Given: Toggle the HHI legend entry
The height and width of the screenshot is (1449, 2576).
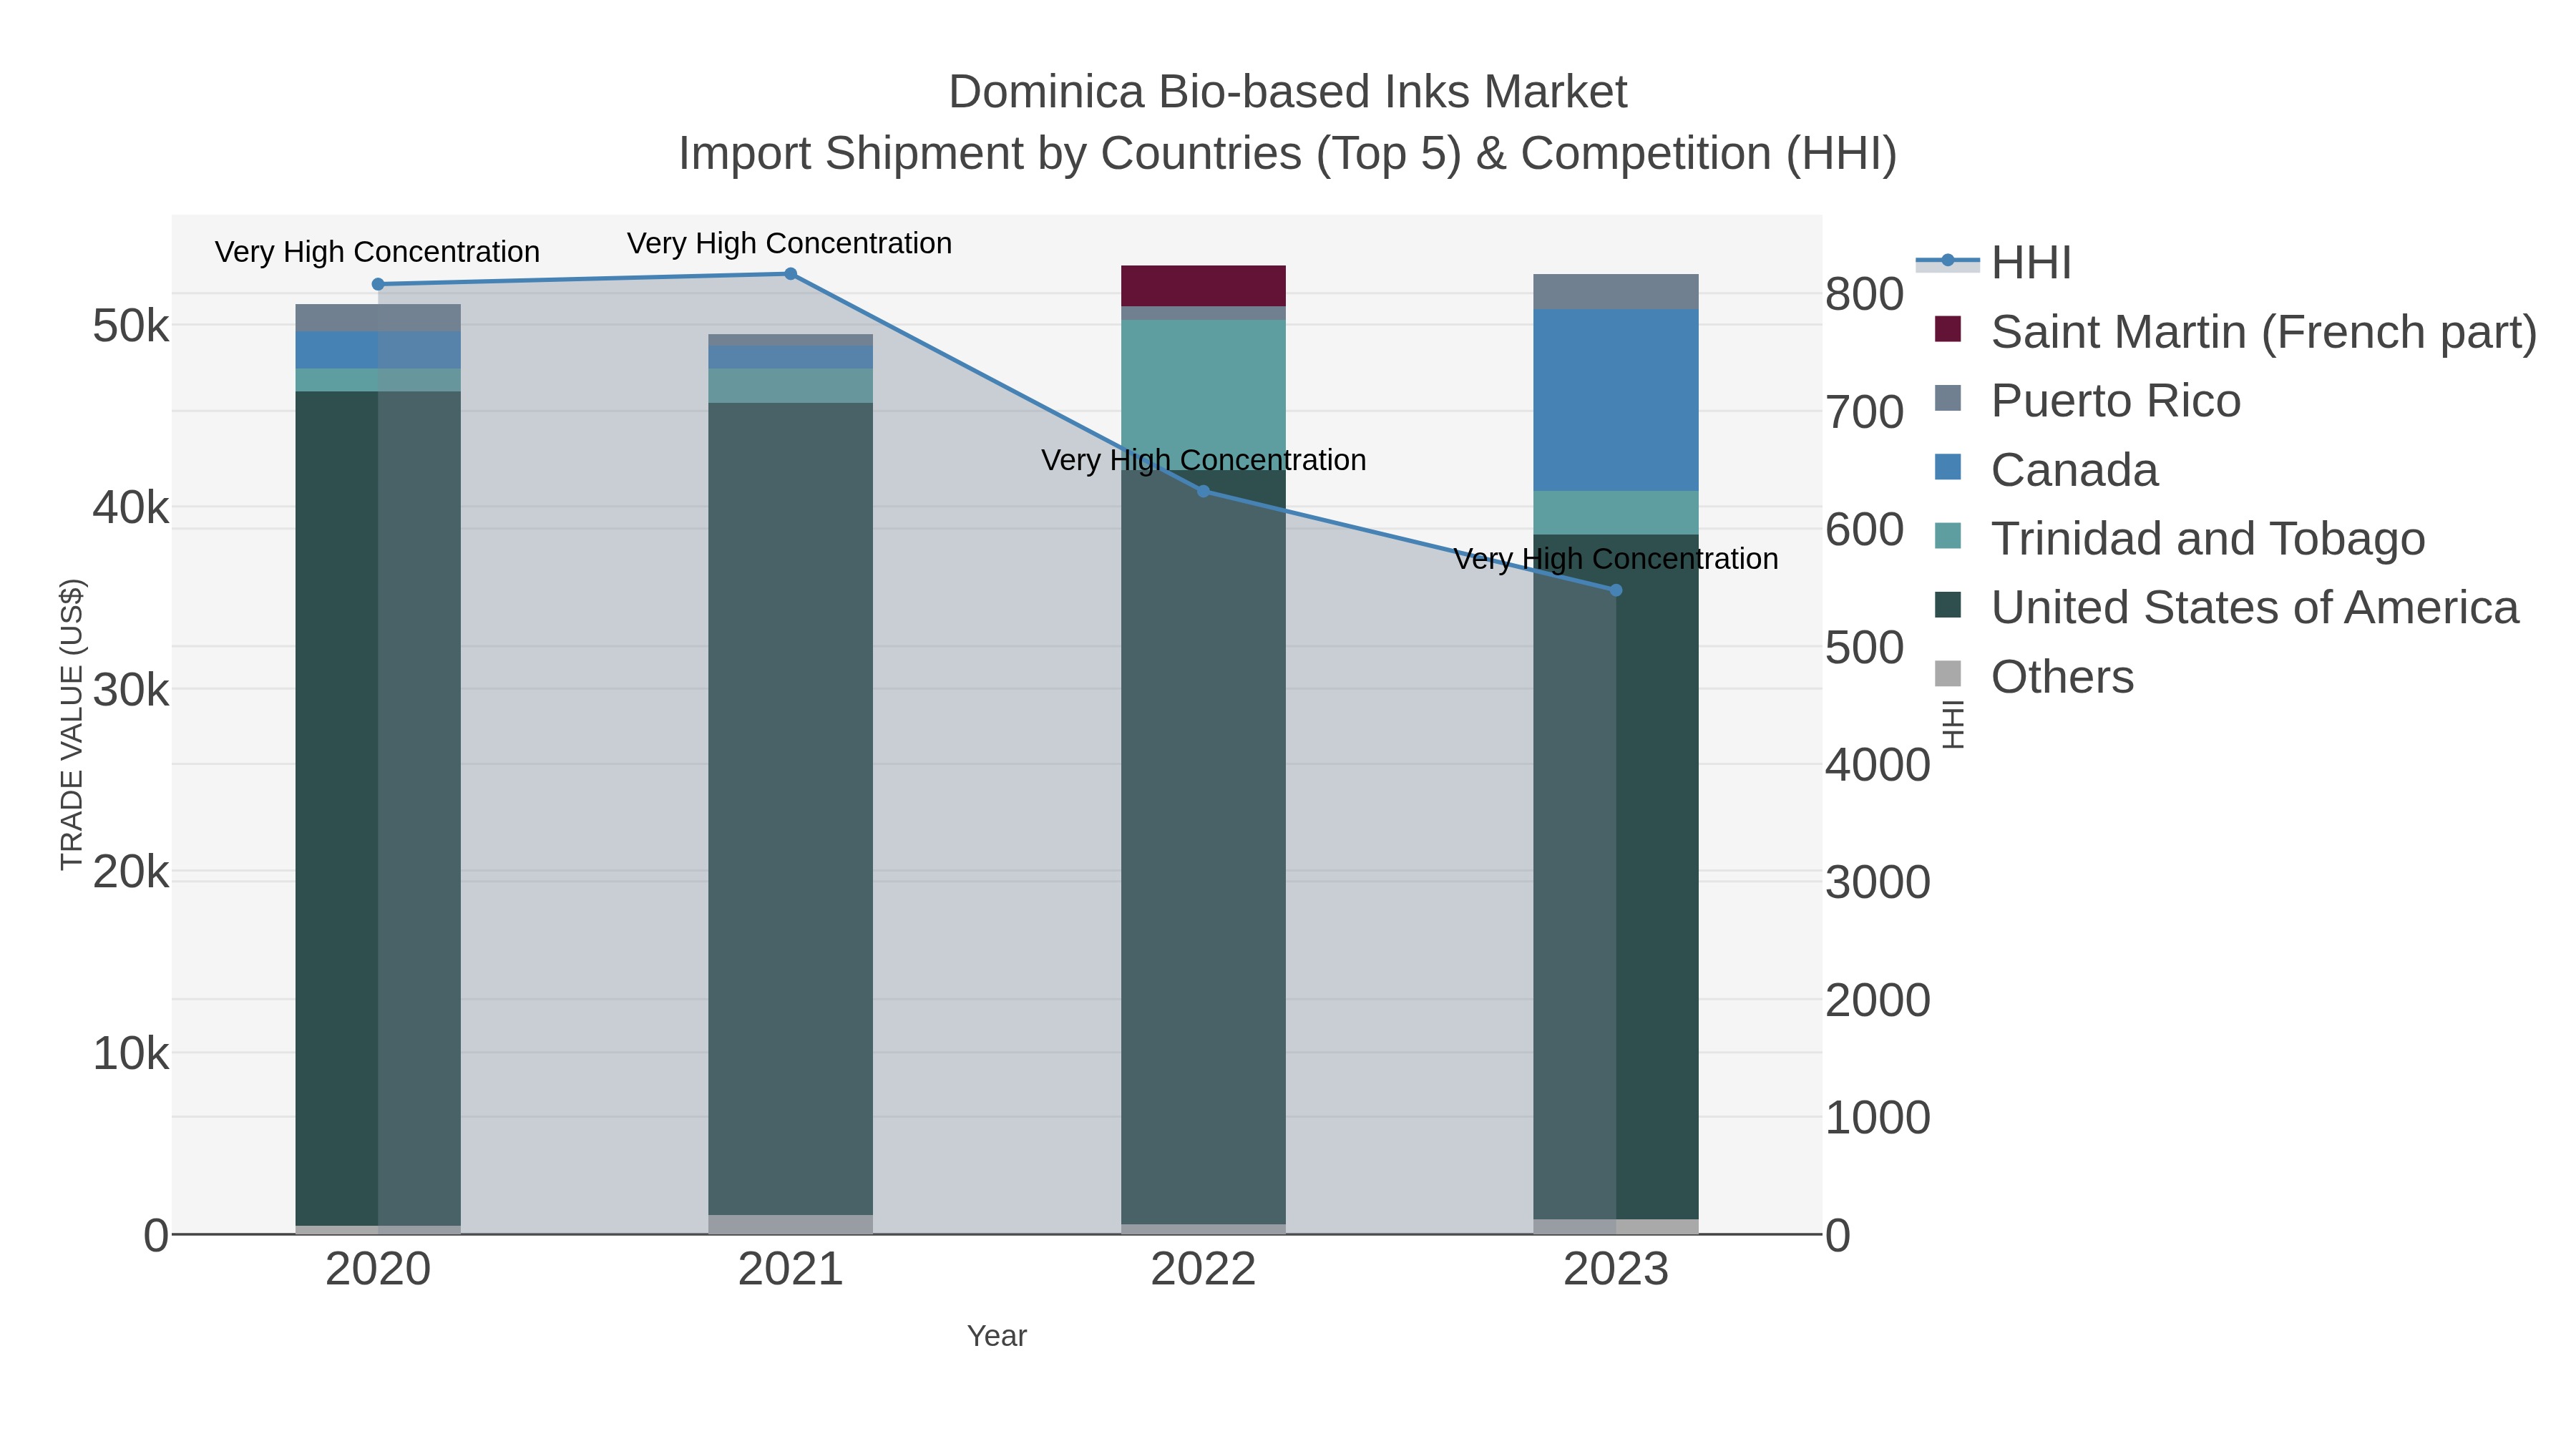Looking at the screenshot, I should [x=1994, y=263].
